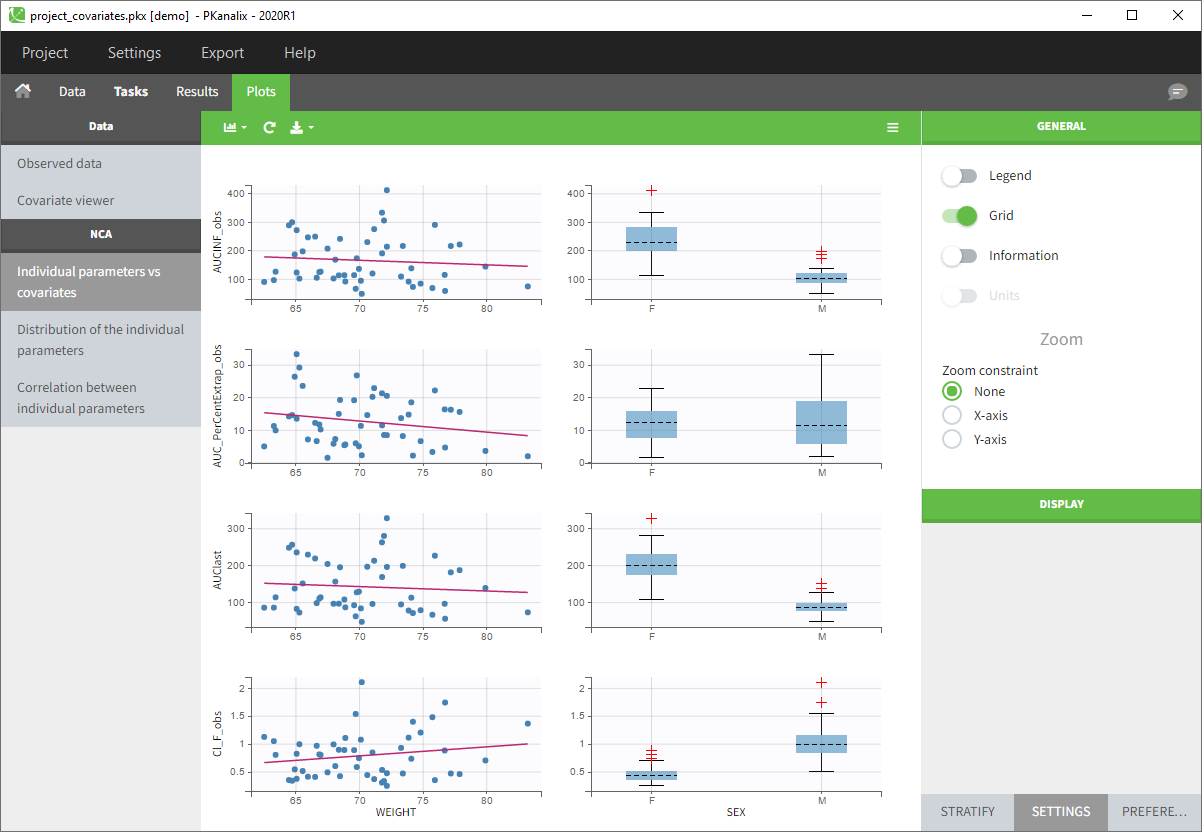Enable the Information toggle
The height and width of the screenshot is (832, 1202).
(959, 256)
